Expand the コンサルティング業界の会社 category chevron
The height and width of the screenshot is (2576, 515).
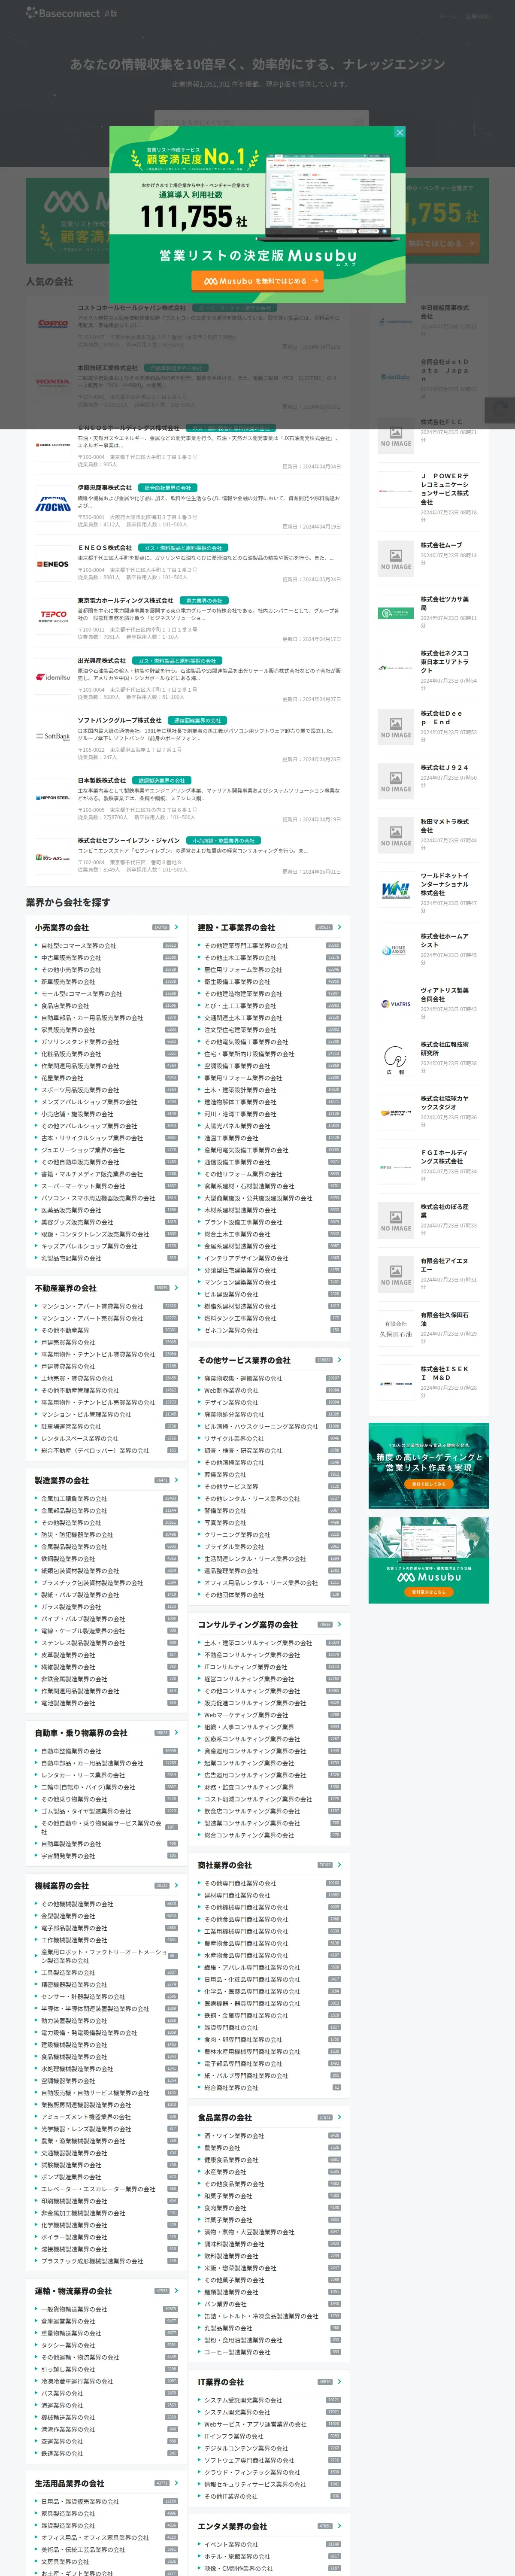[340, 1625]
